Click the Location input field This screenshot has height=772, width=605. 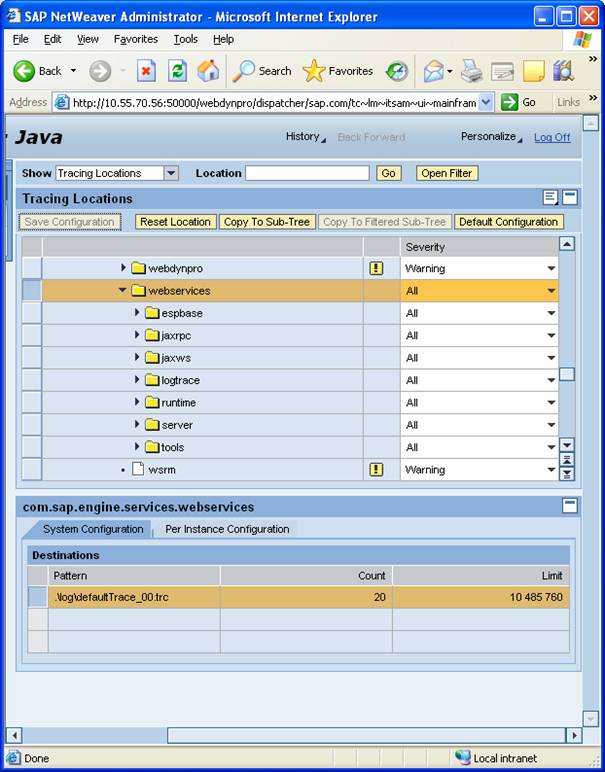point(307,173)
